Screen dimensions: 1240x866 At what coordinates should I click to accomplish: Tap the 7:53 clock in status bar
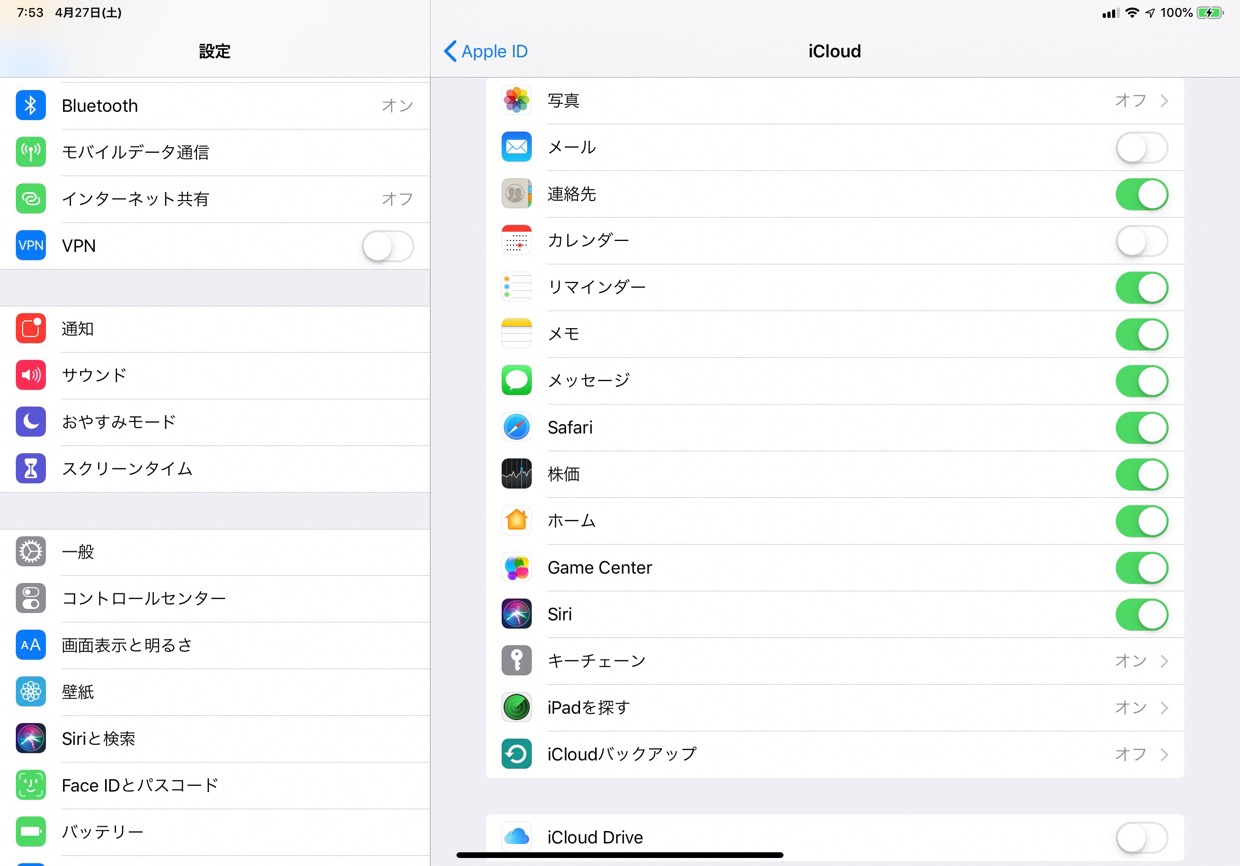(30, 13)
